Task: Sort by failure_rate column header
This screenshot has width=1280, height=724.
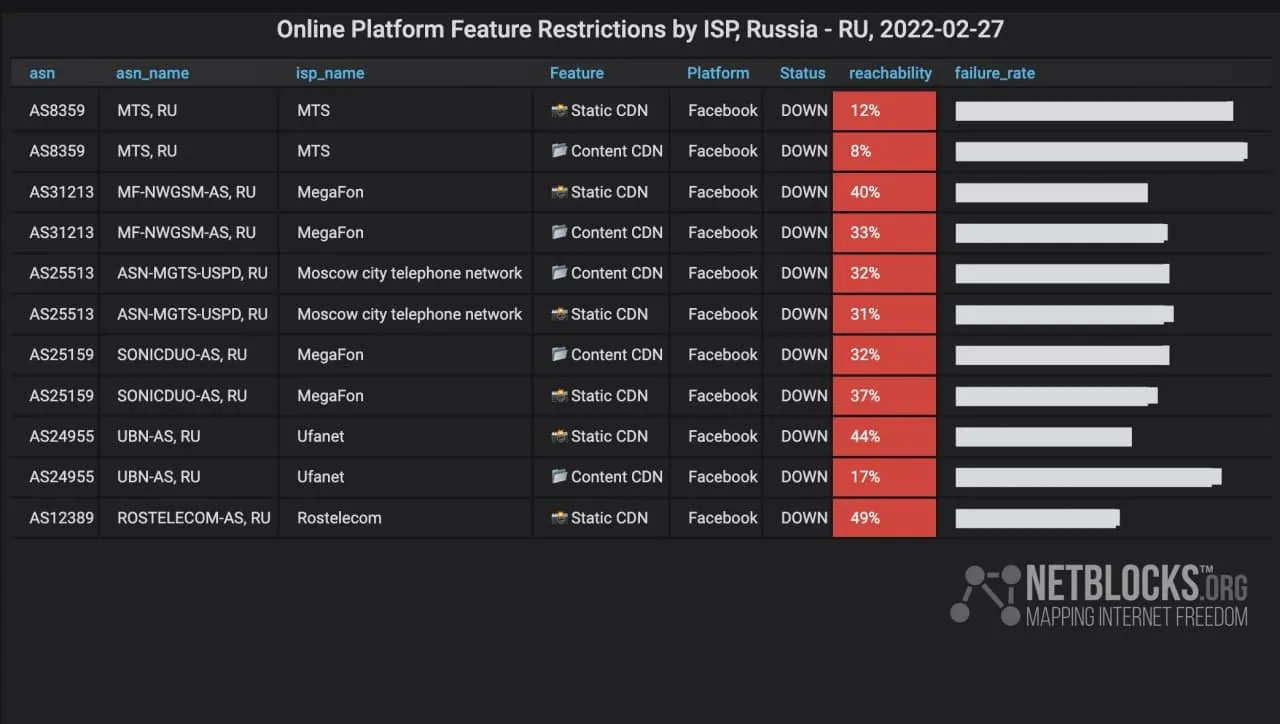Action: (994, 73)
